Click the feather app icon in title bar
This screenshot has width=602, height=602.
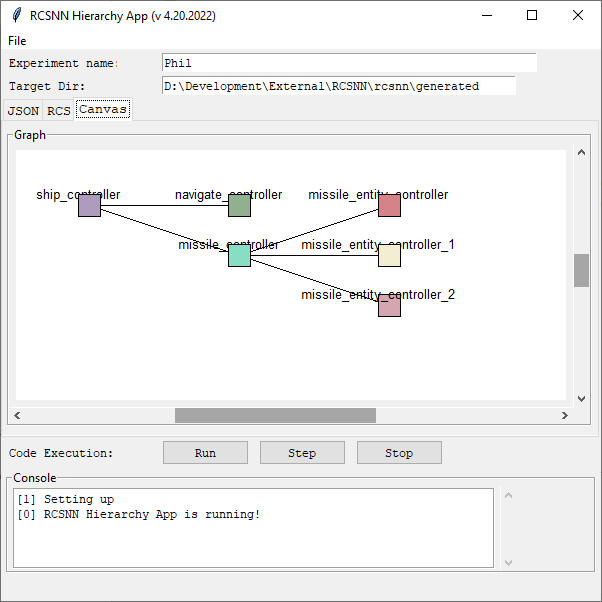(17, 16)
